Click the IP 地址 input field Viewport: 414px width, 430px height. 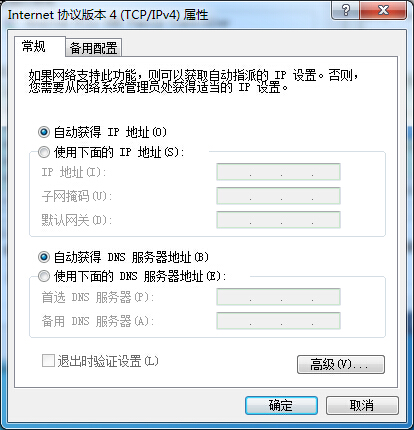point(278,172)
